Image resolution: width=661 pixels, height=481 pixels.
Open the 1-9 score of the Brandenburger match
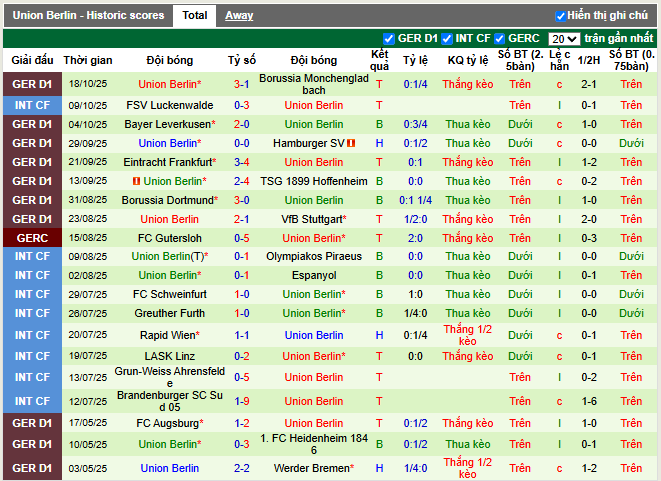242,401
